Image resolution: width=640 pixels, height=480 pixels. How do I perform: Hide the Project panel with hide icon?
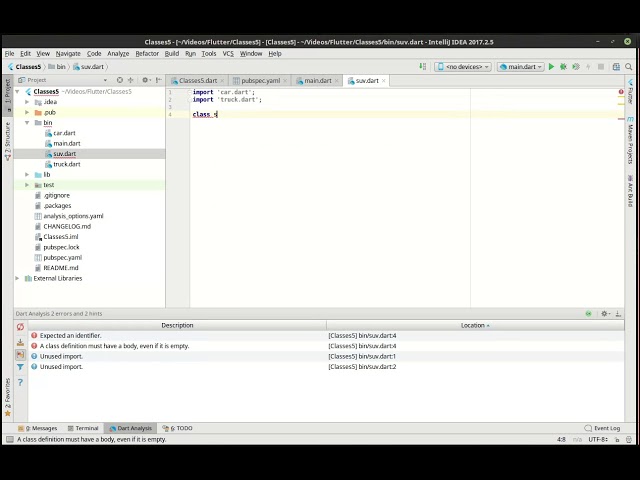(x=159, y=80)
